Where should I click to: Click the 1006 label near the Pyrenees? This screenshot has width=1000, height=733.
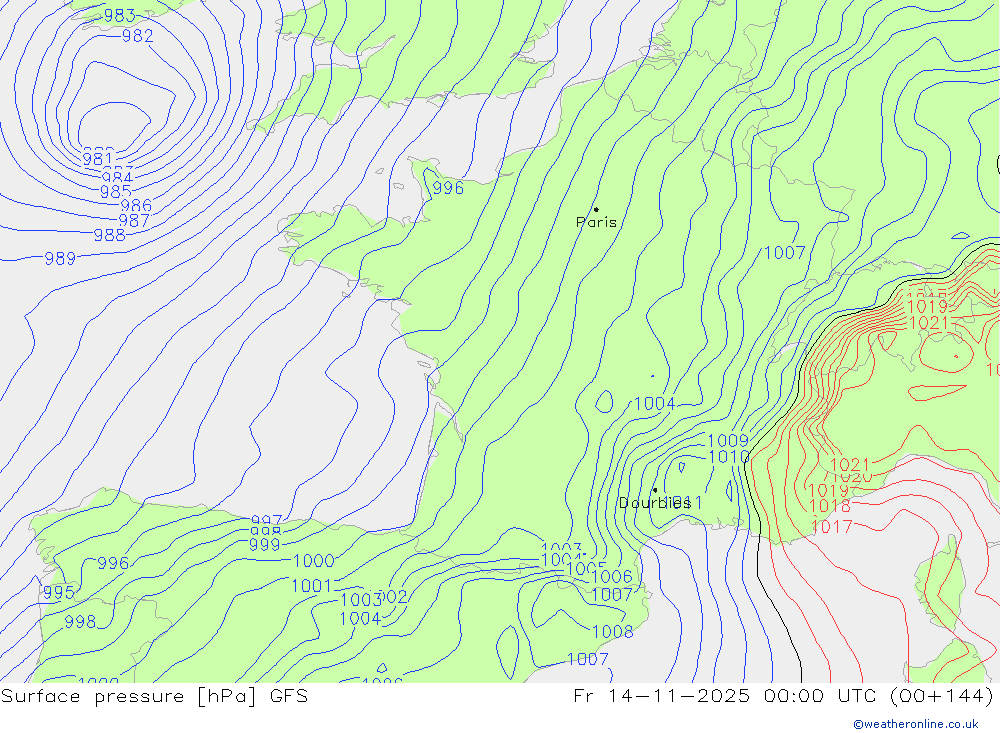point(612,577)
